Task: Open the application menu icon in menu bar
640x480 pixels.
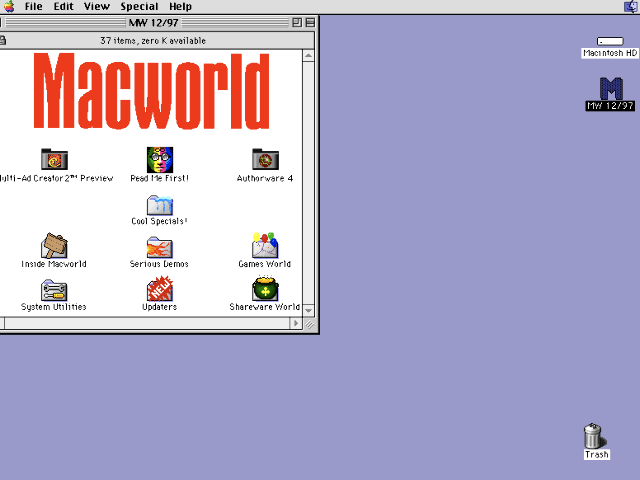Action: point(631,7)
